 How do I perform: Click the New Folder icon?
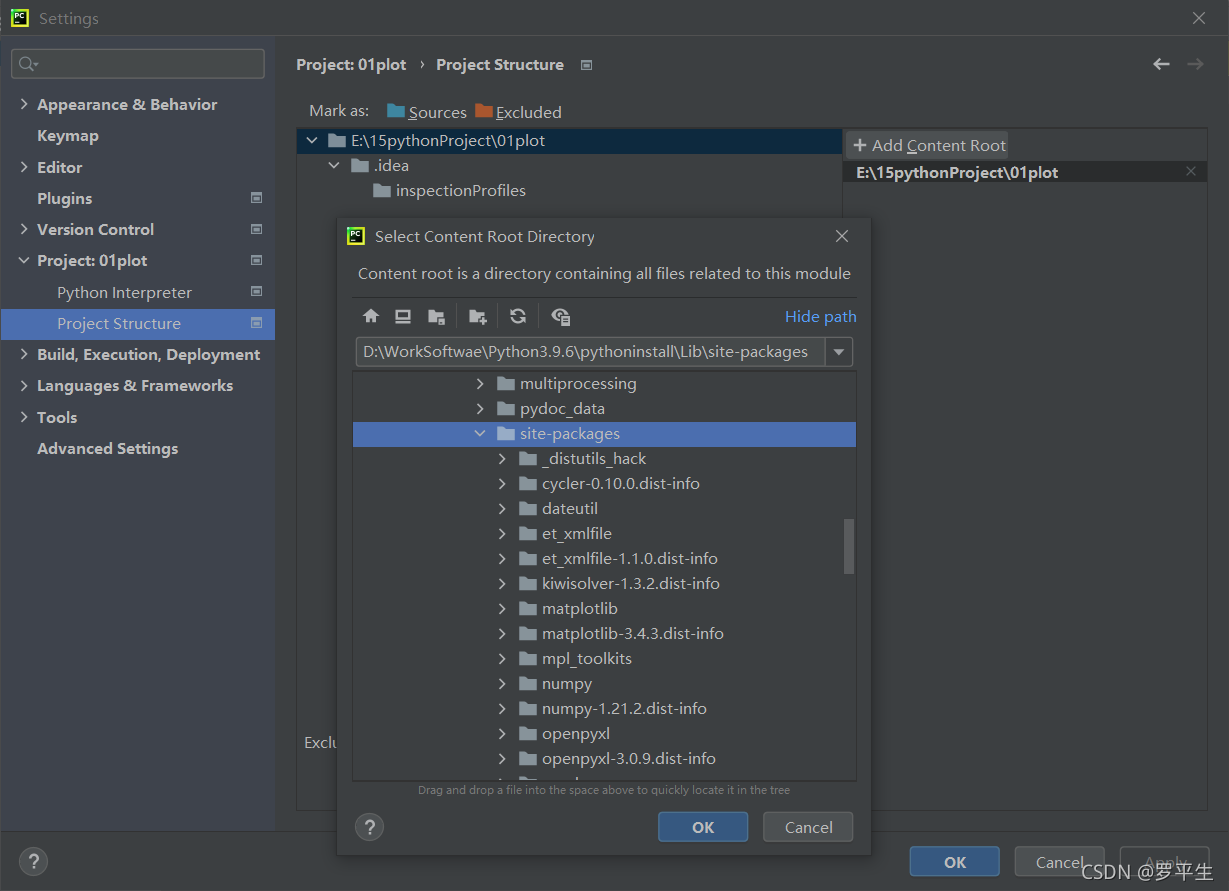pyautogui.click(x=478, y=317)
